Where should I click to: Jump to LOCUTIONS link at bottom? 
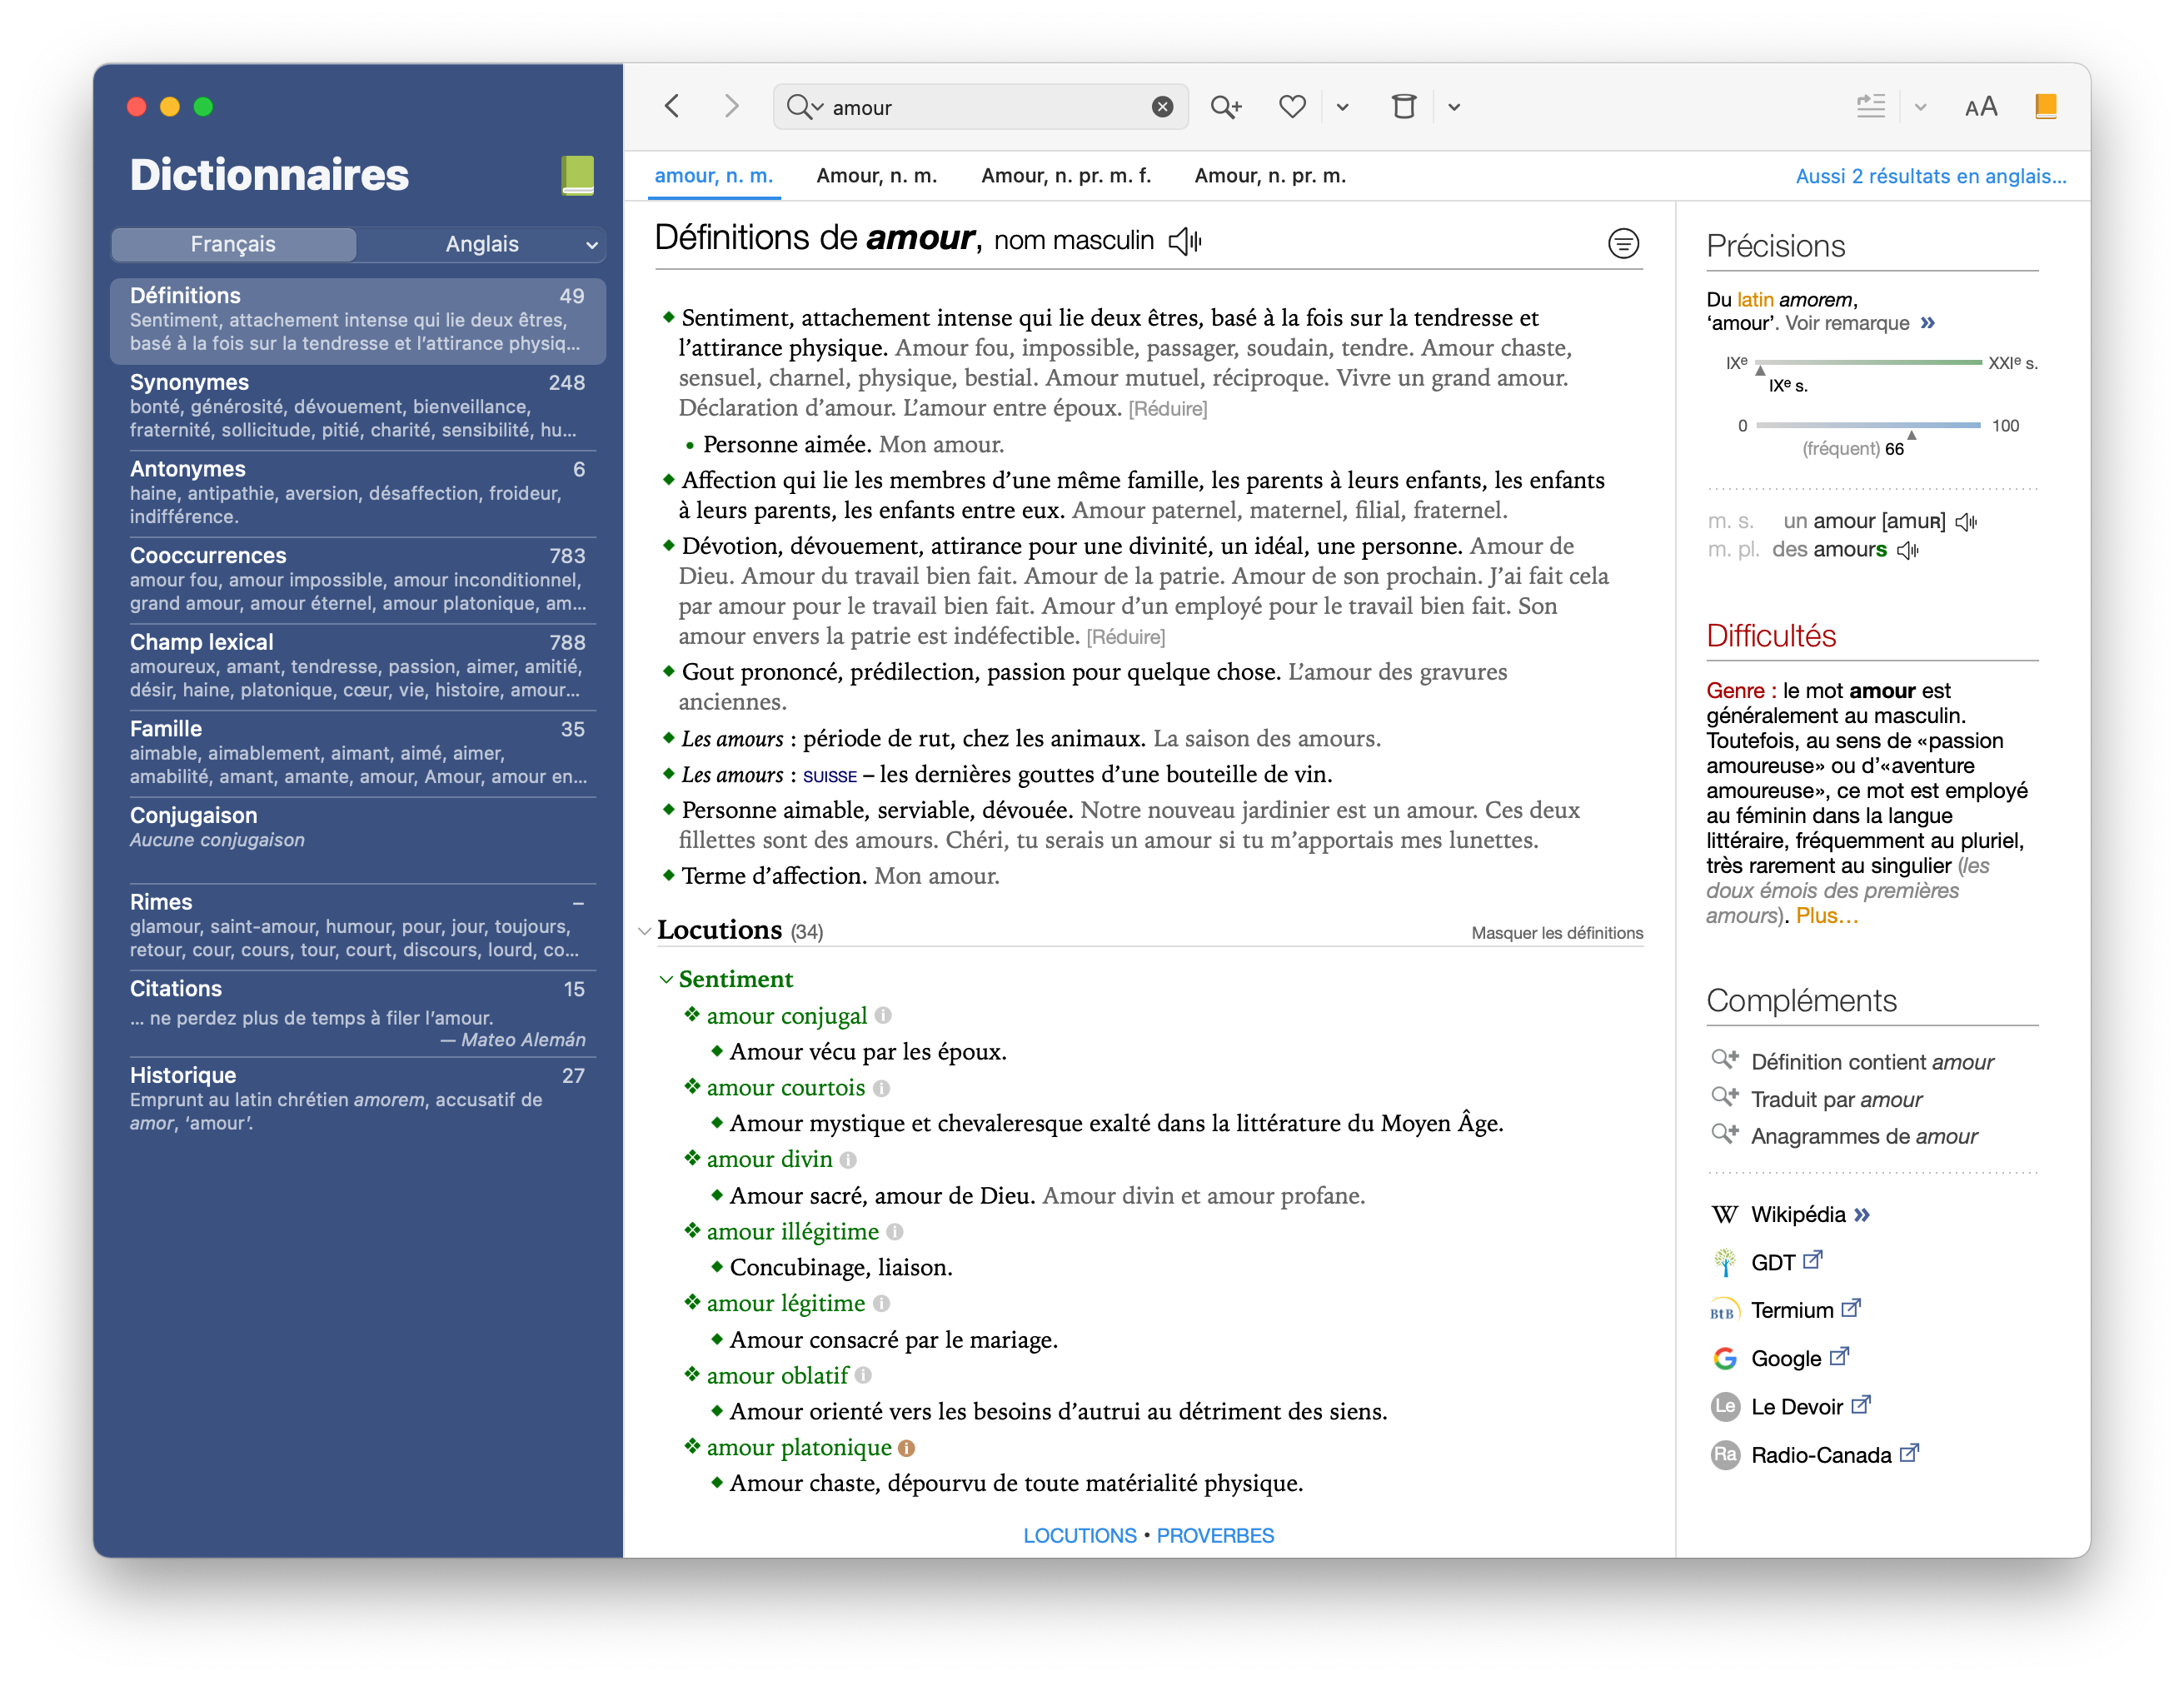(x=1080, y=1536)
